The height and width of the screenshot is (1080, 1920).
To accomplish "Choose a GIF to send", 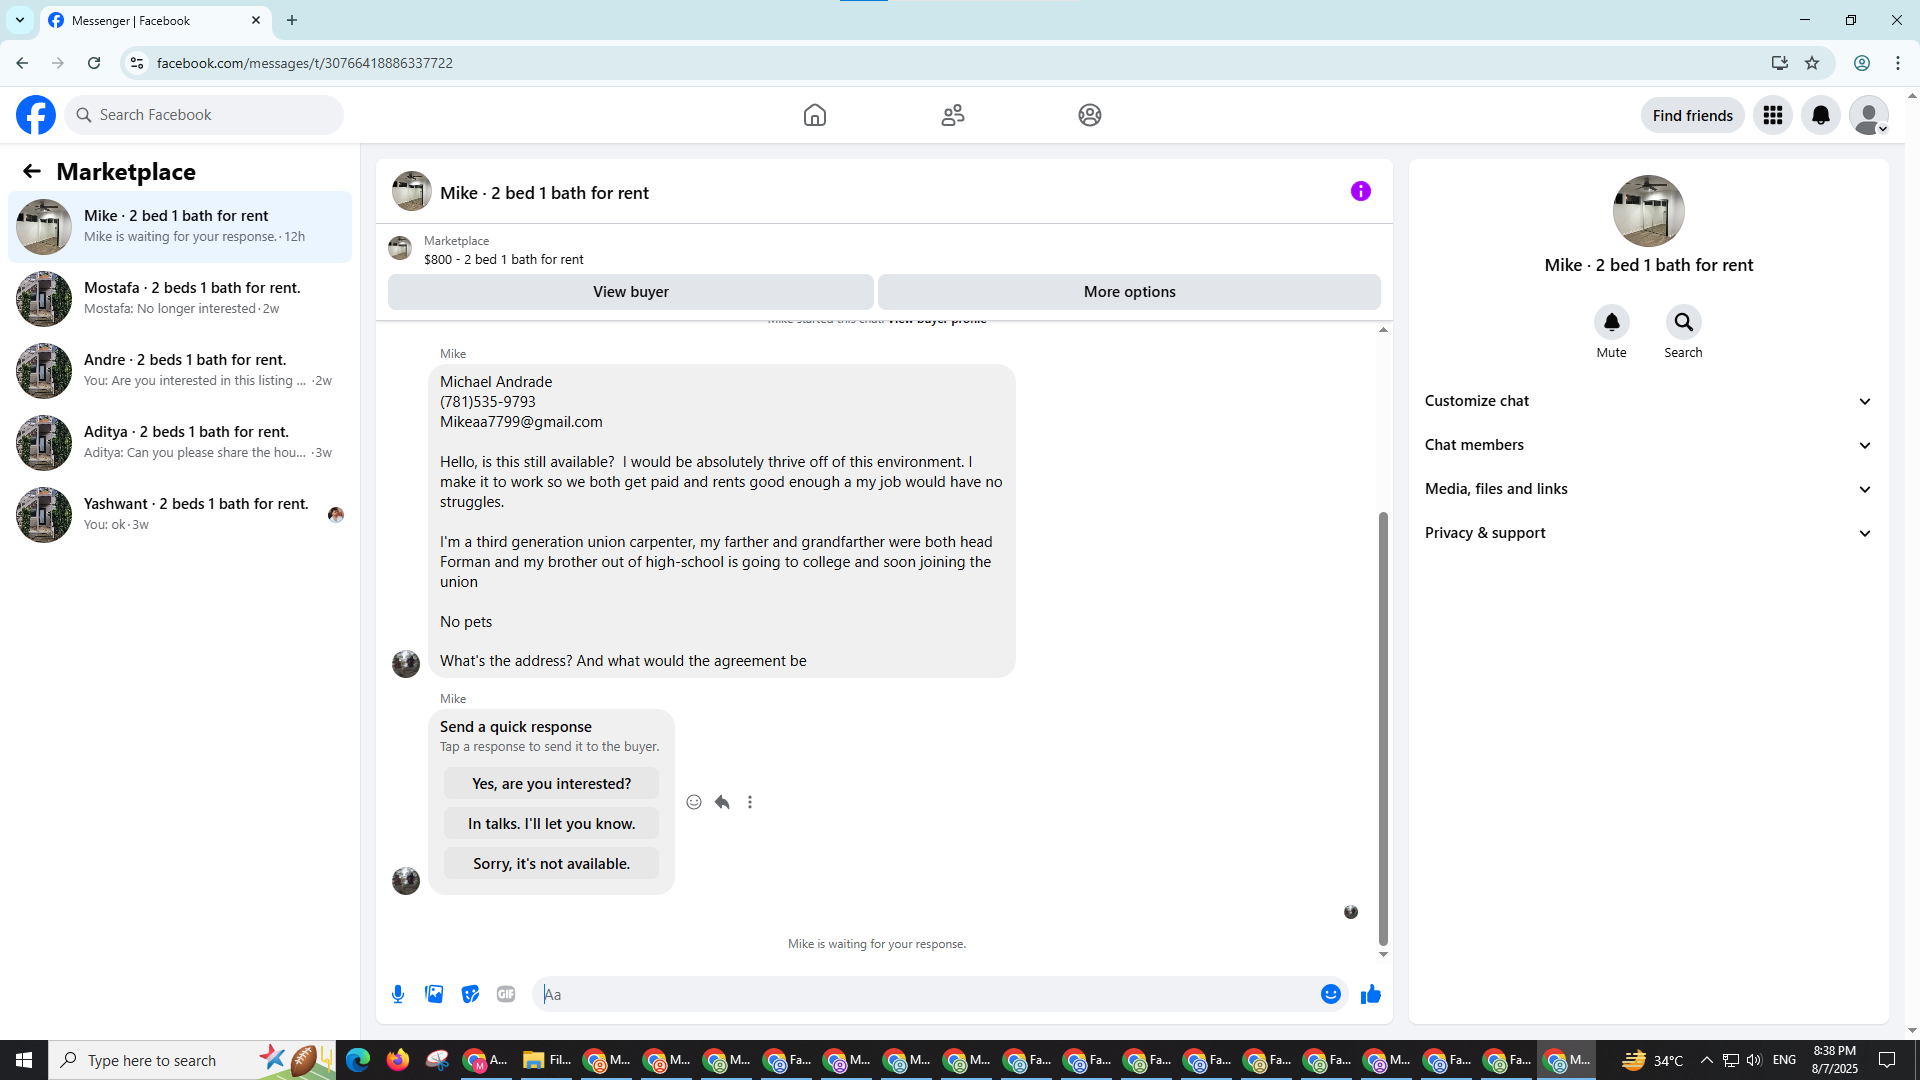I will pos(506,994).
